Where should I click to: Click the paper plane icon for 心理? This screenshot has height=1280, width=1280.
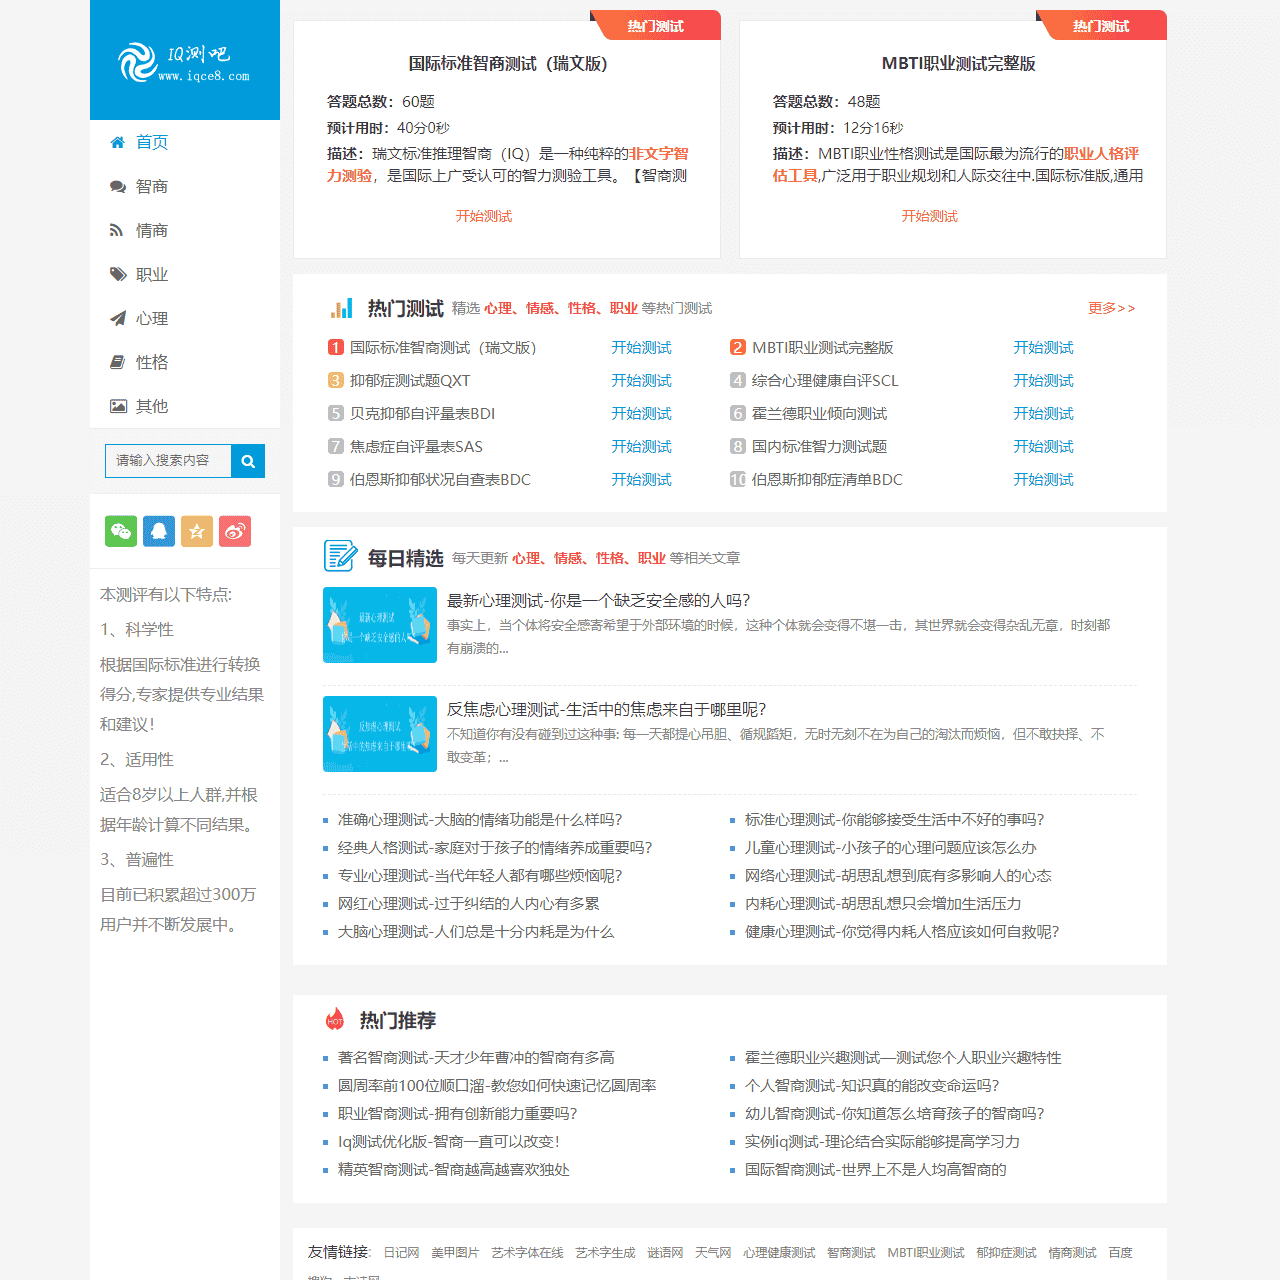117,318
